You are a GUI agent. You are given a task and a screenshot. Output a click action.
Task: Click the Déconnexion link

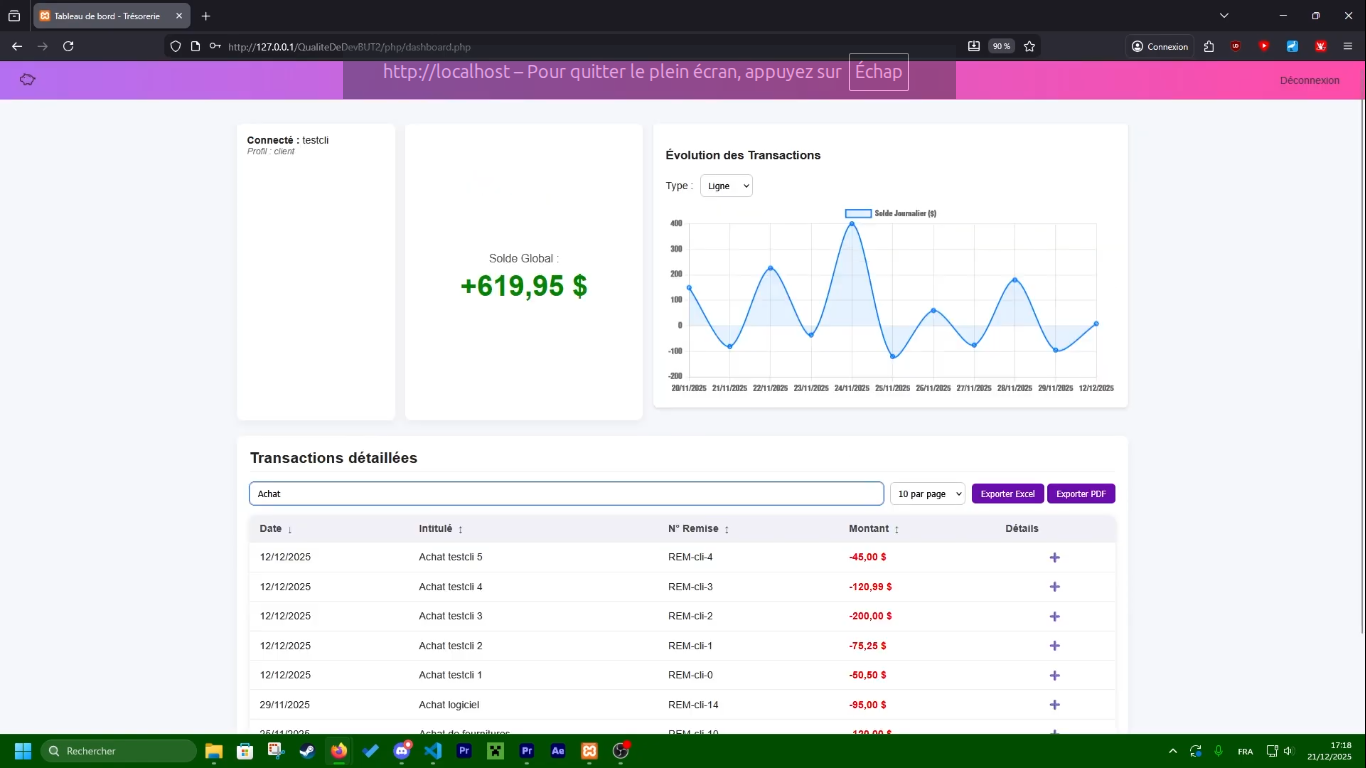pyautogui.click(x=1309, y=80)
